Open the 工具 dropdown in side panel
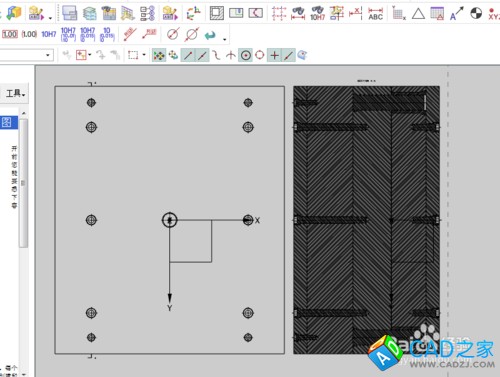500x377 pixels. (x=15, y=94)
